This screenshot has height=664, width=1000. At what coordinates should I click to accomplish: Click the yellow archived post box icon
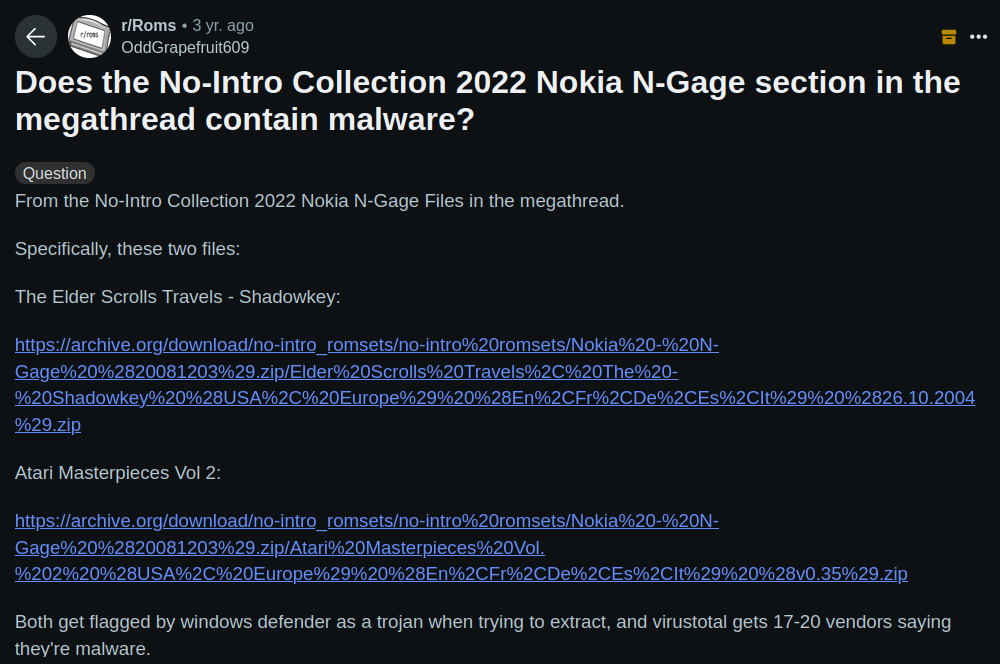click(x=948, y=37)
